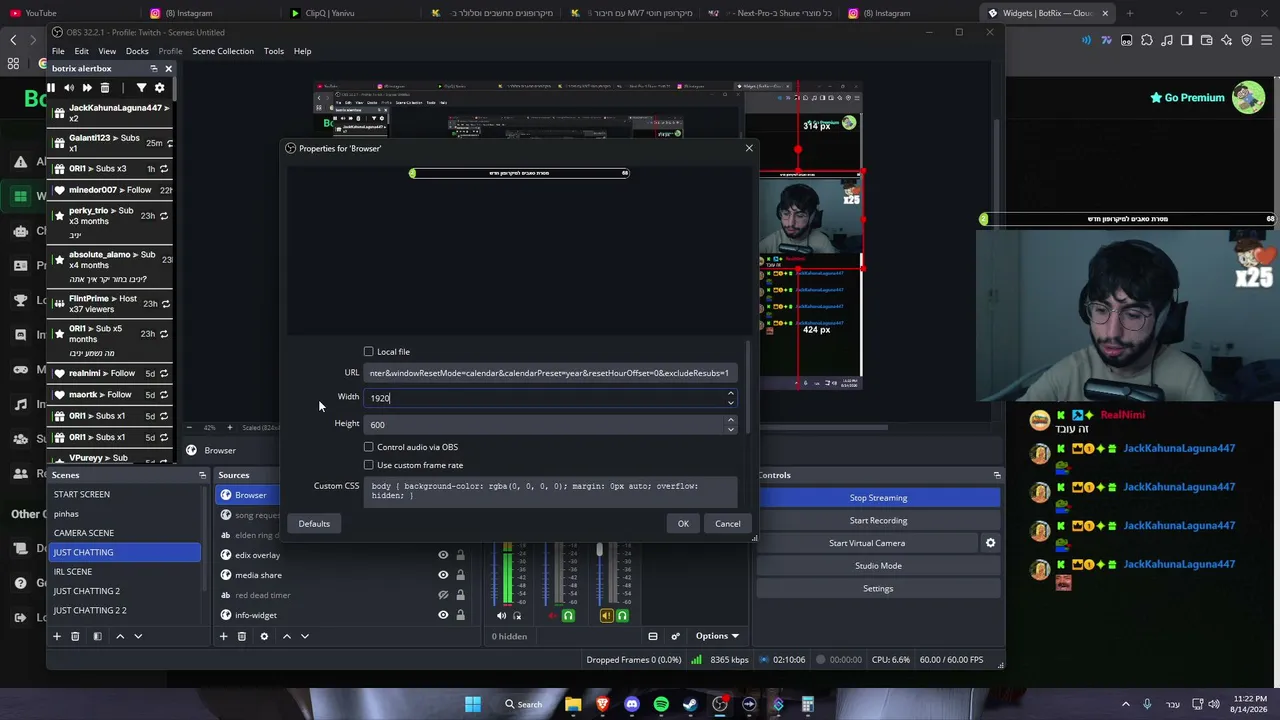The image size is (1280, 720).
Task: Move the selected source up
Action: coord(287,636)
